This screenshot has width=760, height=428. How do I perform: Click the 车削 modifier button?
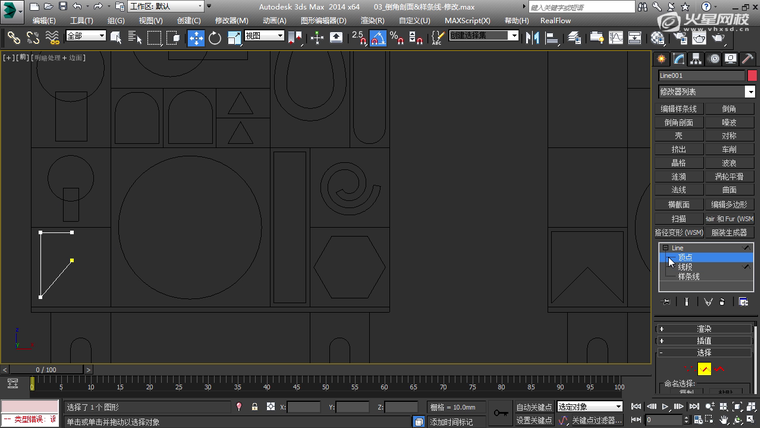(x=729, y=149)
